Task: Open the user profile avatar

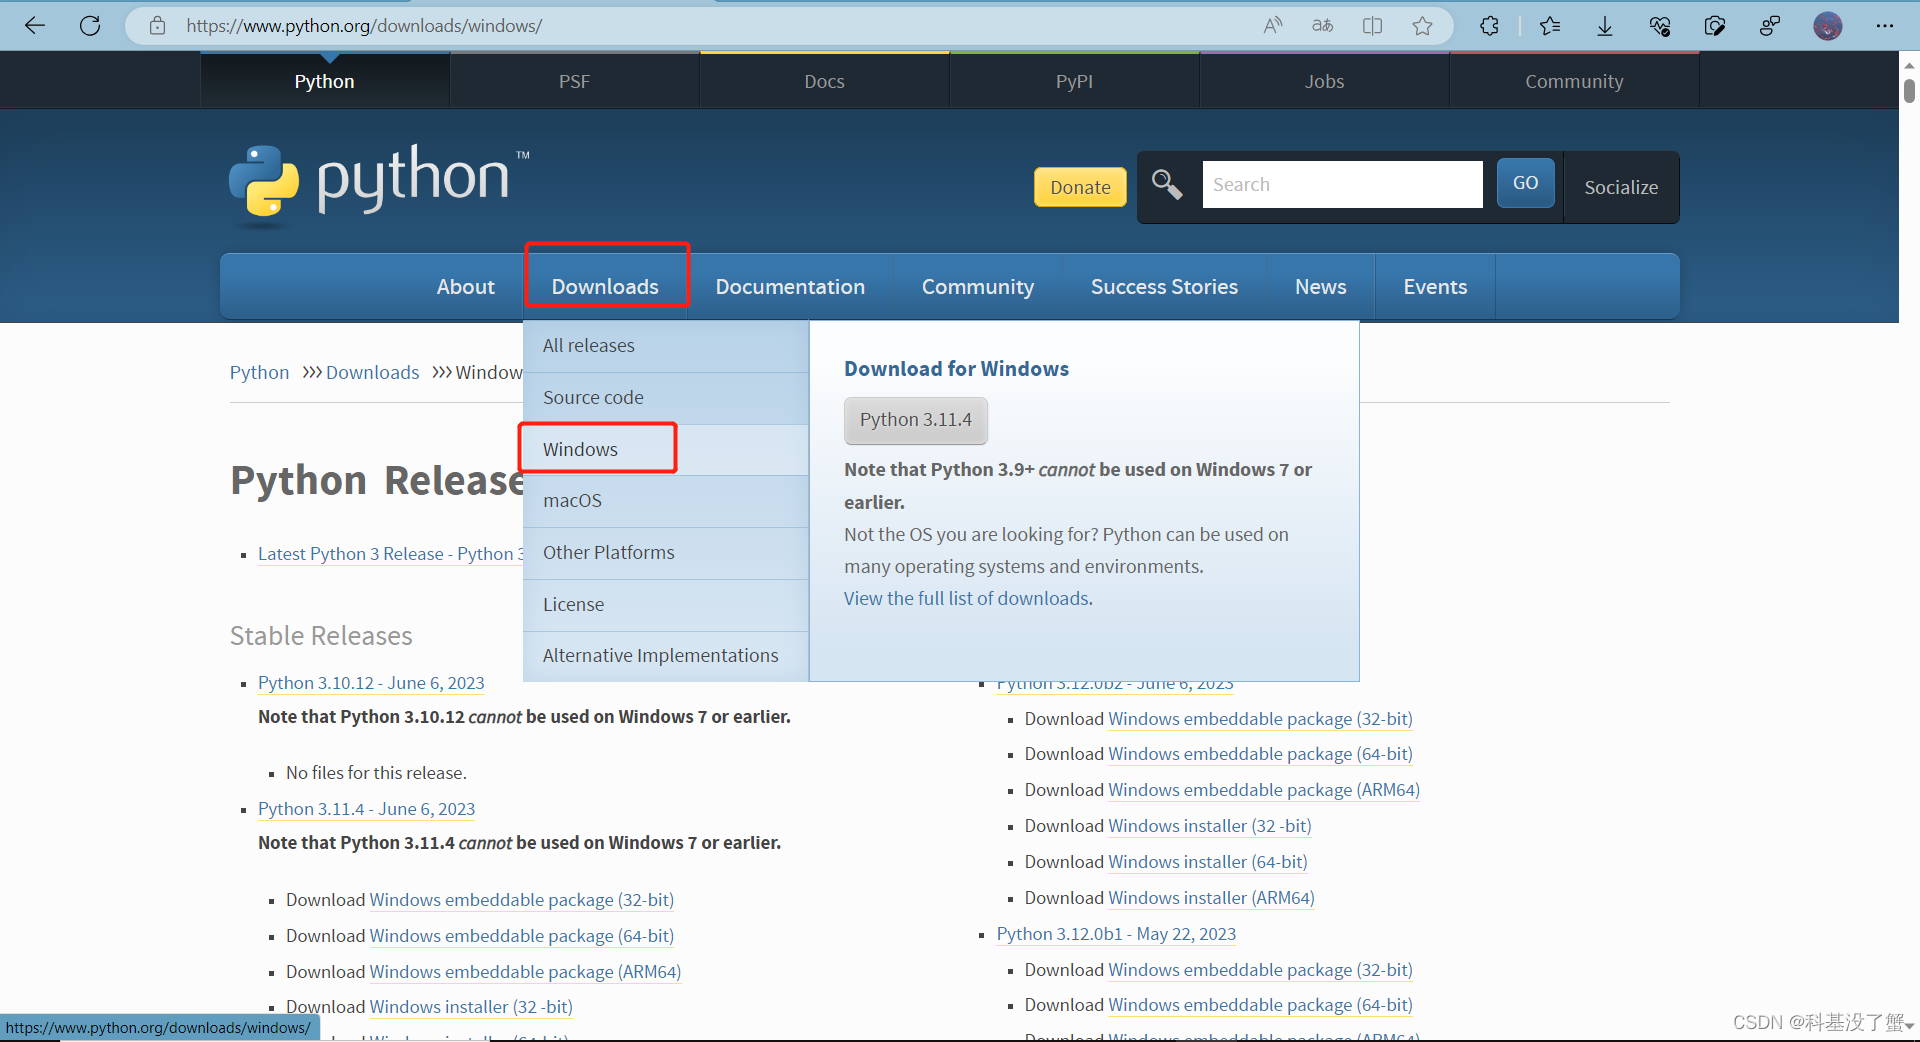Action: pyautogui.click(x=1828, y=26)
